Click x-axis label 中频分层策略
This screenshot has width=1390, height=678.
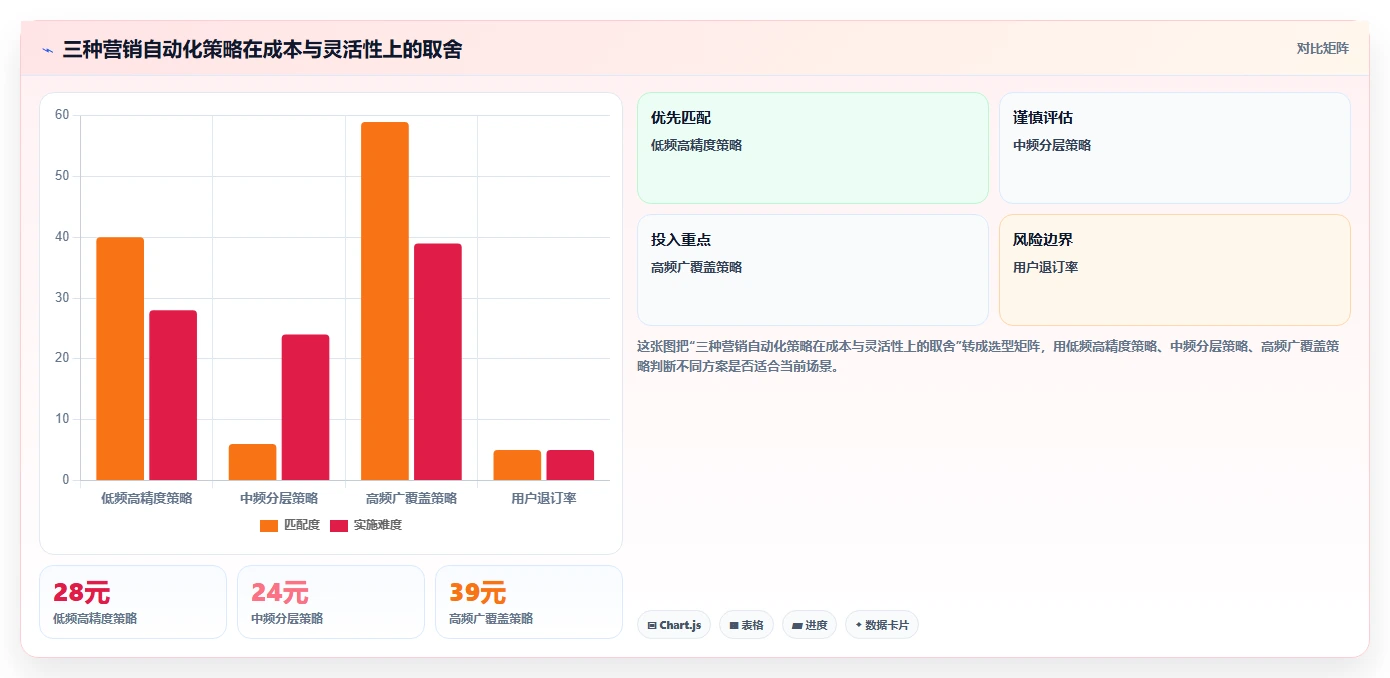click(279, 498)
